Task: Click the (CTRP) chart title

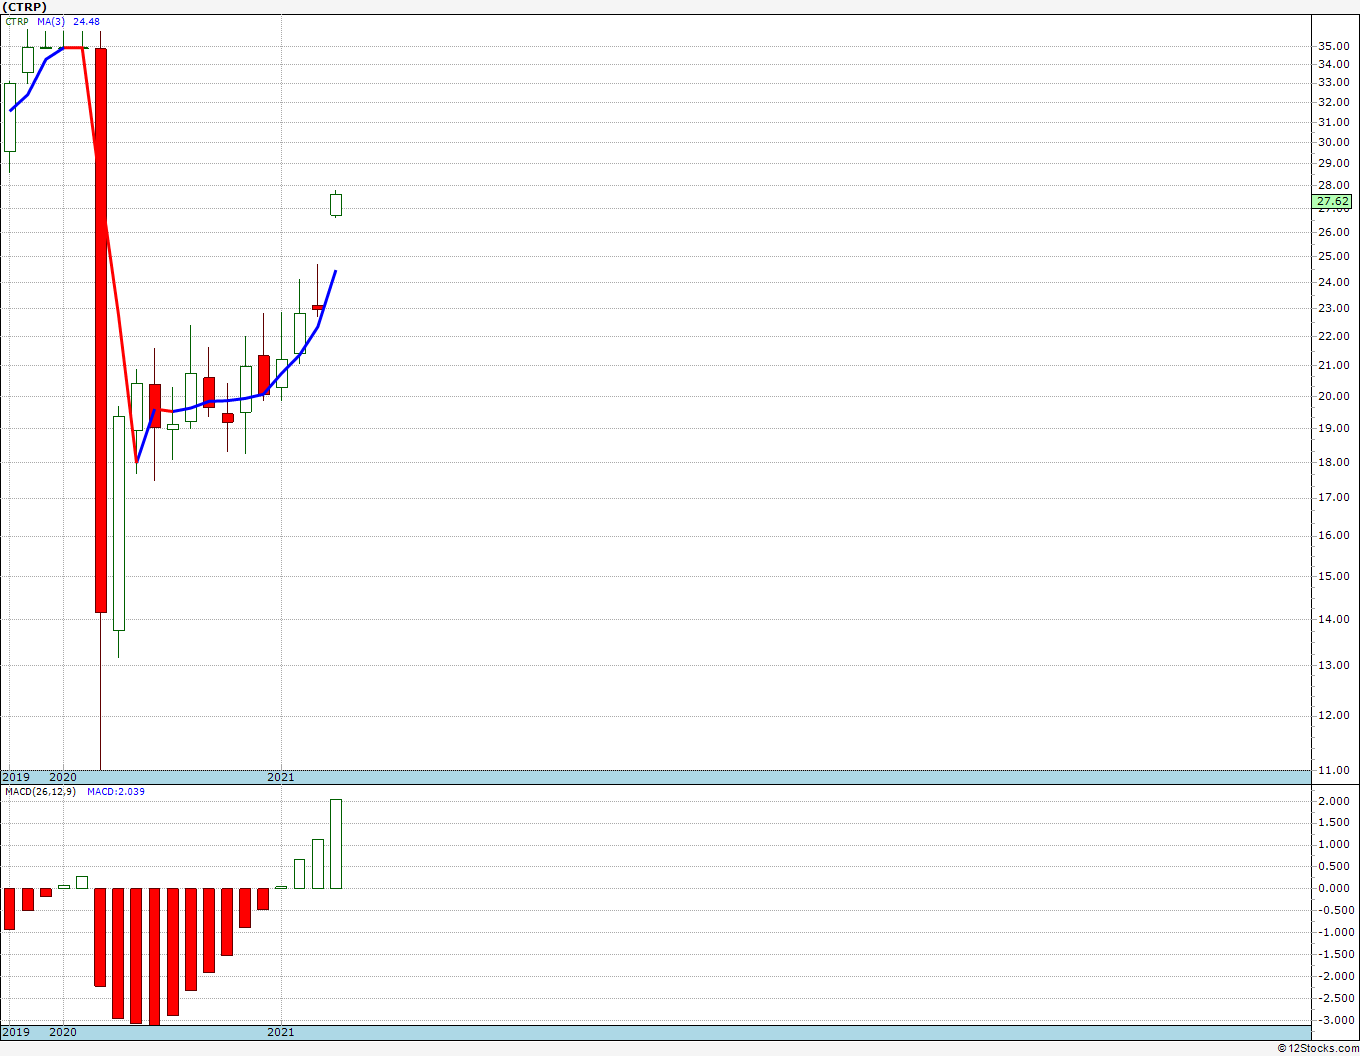Action: coord(24,7)
